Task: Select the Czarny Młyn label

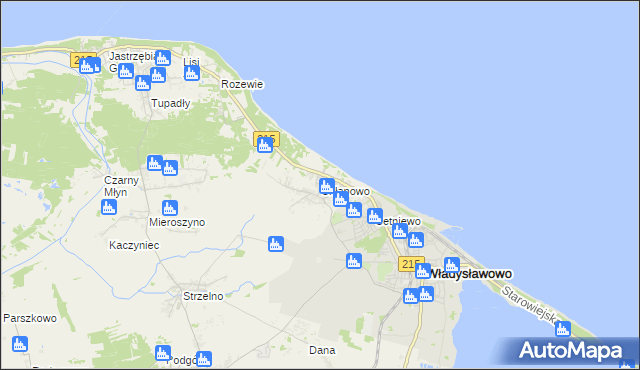Action: tap(121, 186)
